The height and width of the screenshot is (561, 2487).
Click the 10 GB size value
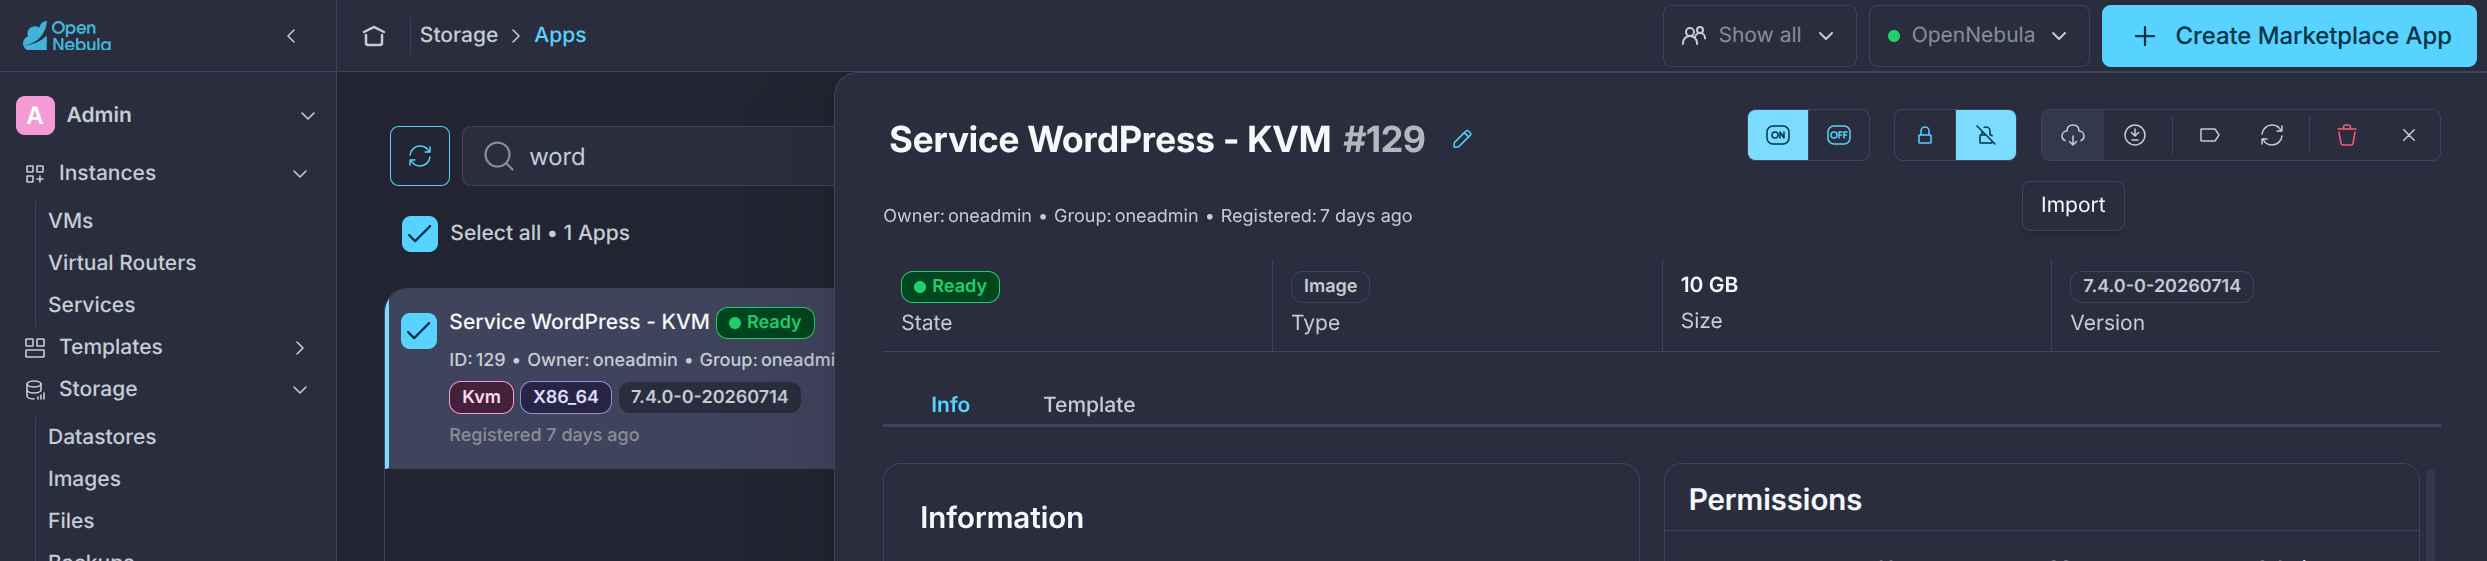tap(1709, 285)
